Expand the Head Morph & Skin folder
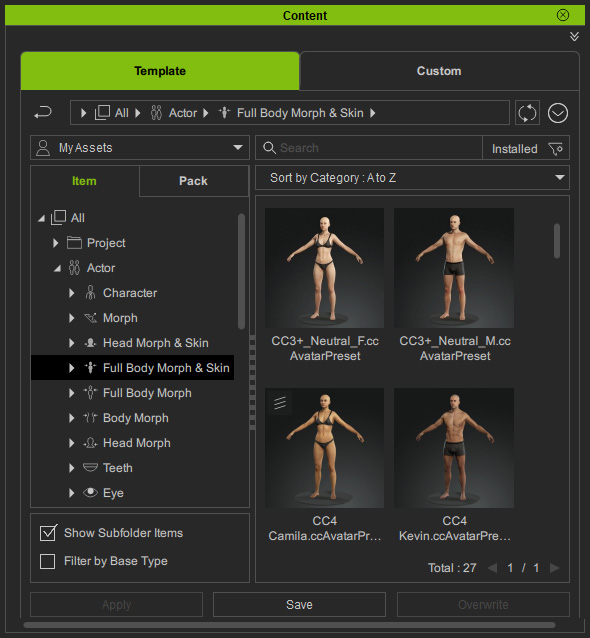The width and height of the screenshot is (590, 638). point(72,343)
